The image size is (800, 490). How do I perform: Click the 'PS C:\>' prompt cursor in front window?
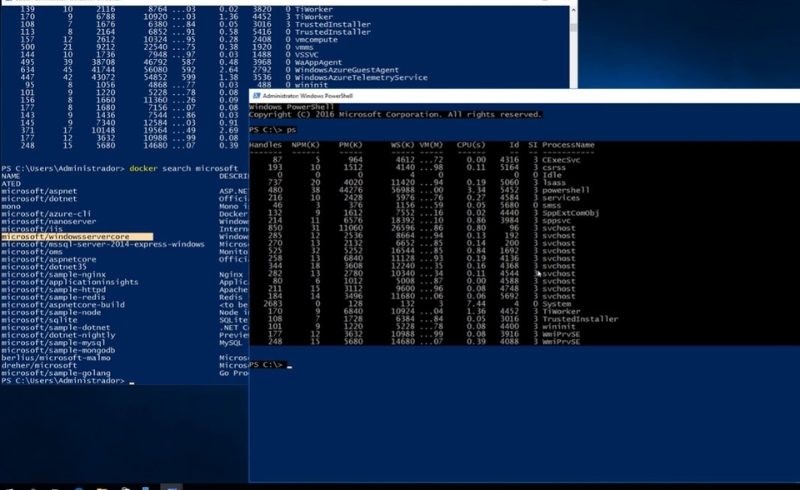(289, 365)
